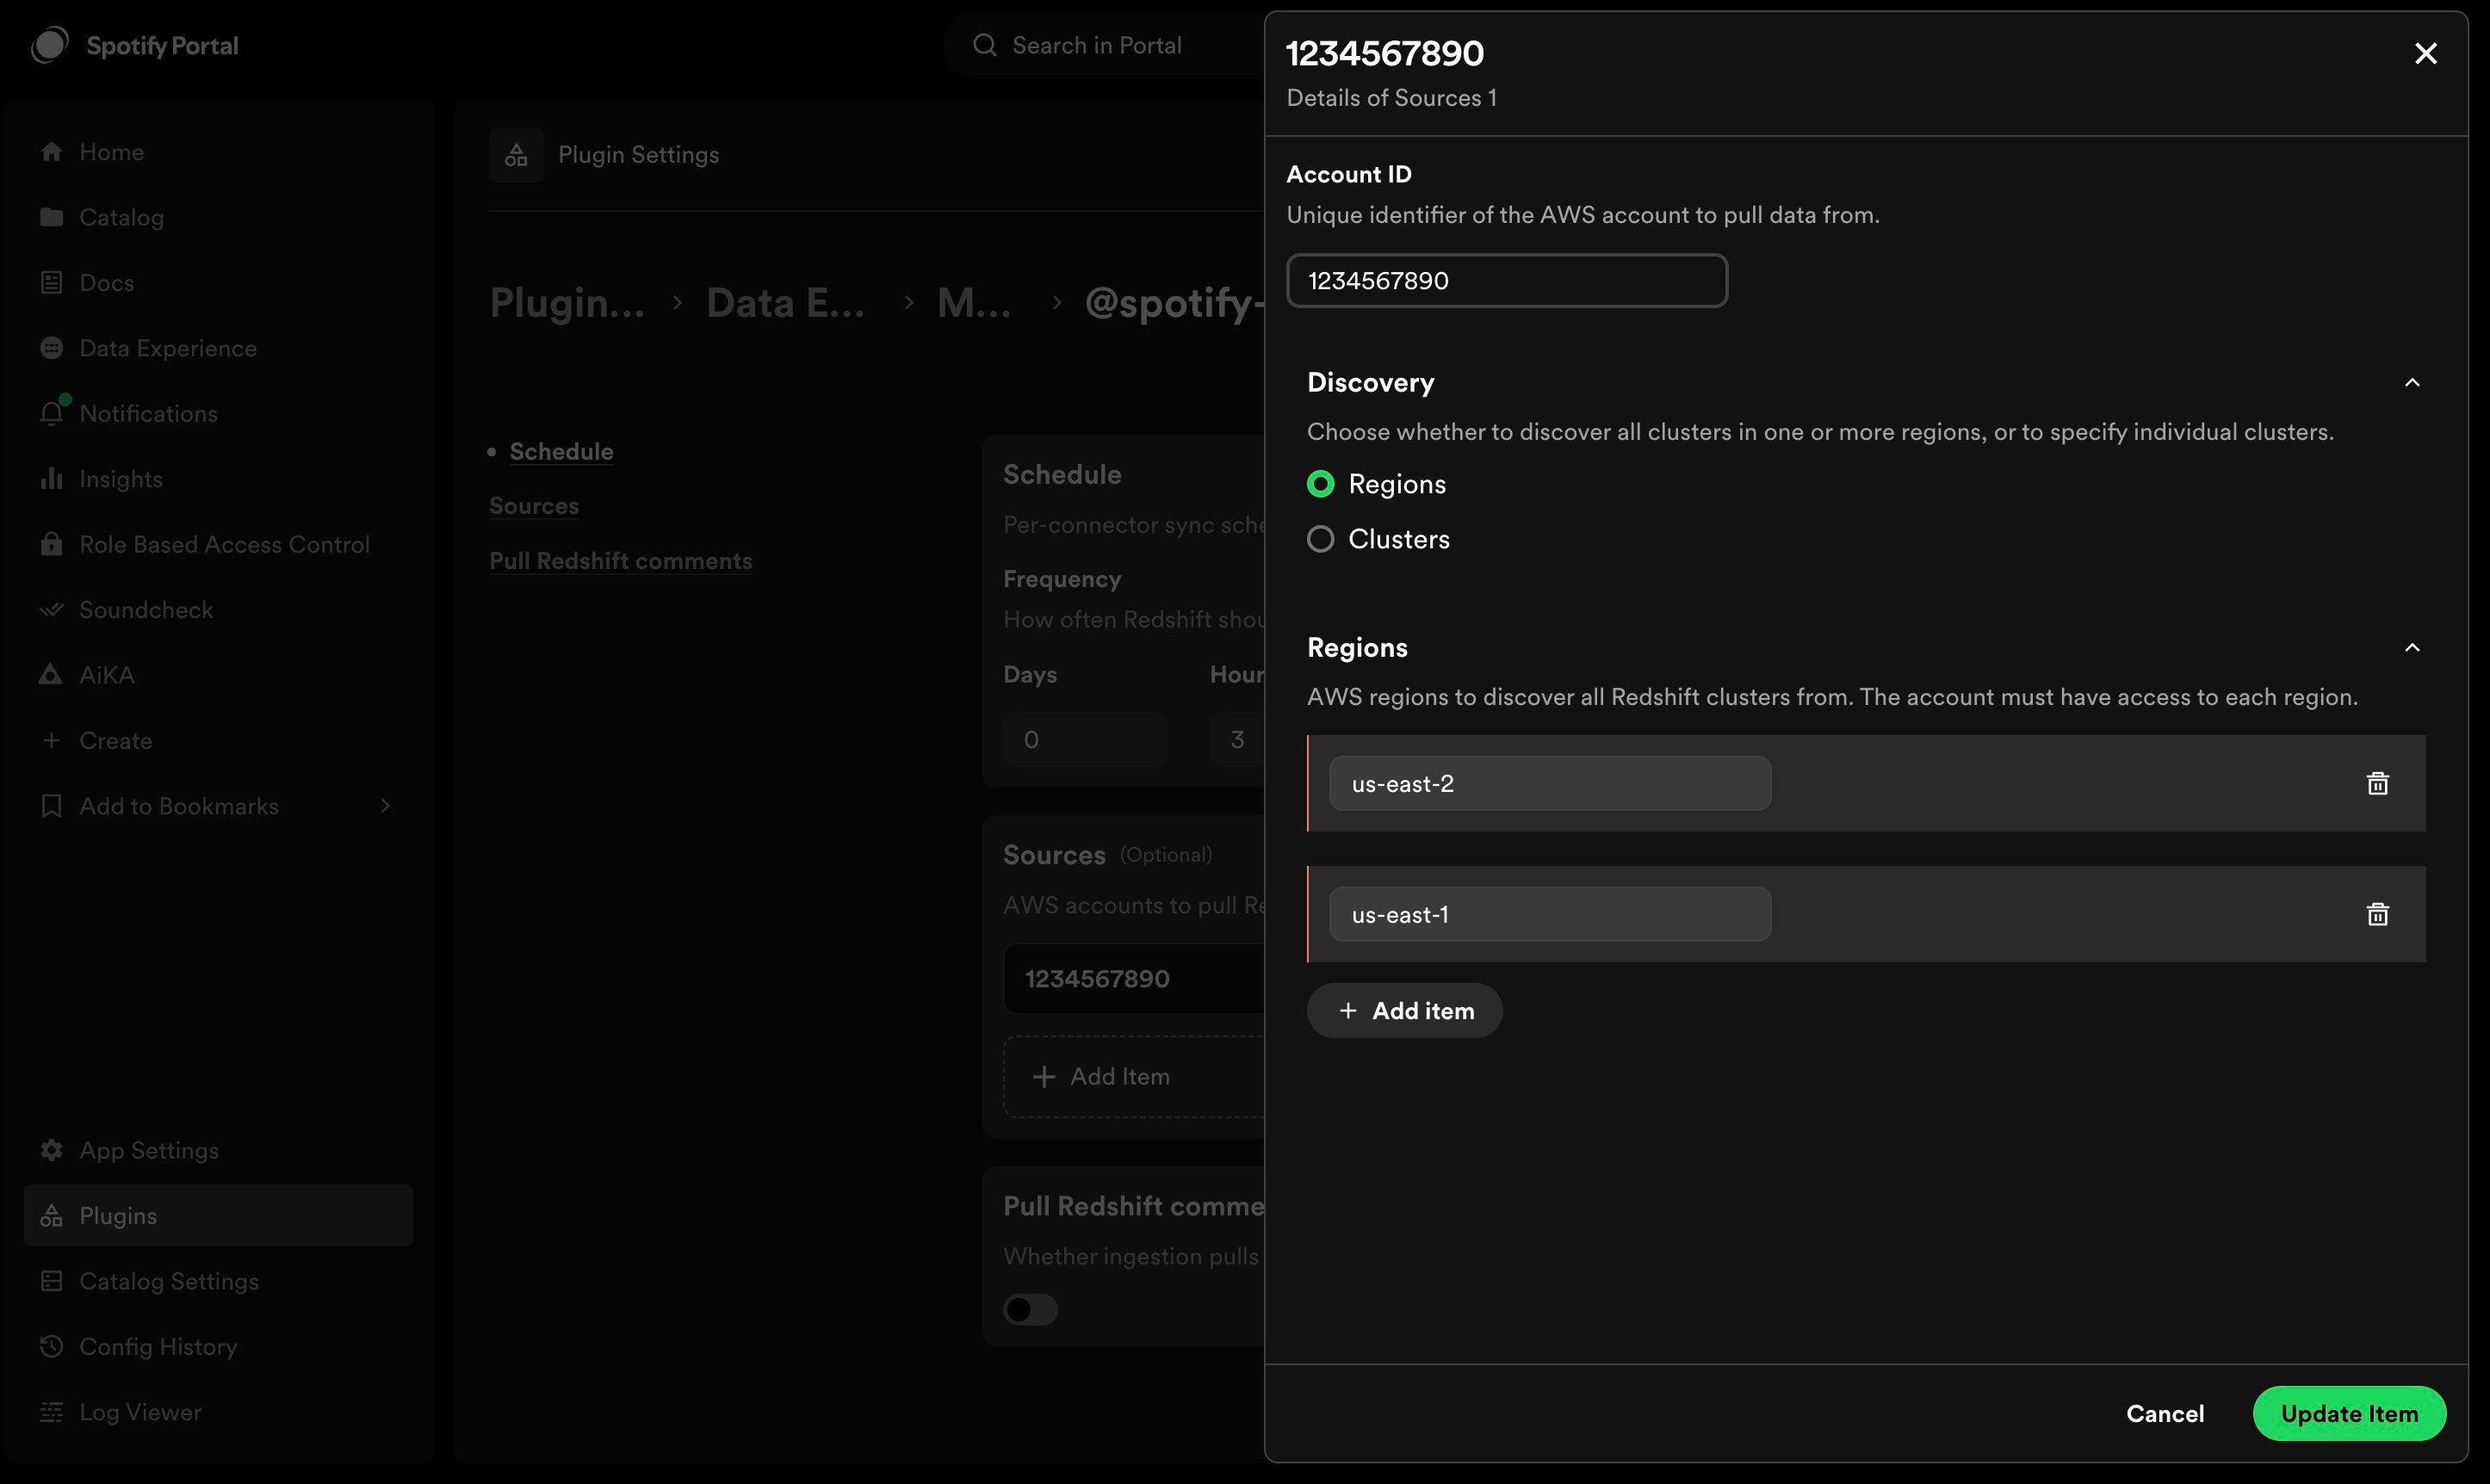Image resolution: width=2490 pixels, height=1484 pixels.
Task: Open the 1234567890 source entry
Action: (1135, 979)
